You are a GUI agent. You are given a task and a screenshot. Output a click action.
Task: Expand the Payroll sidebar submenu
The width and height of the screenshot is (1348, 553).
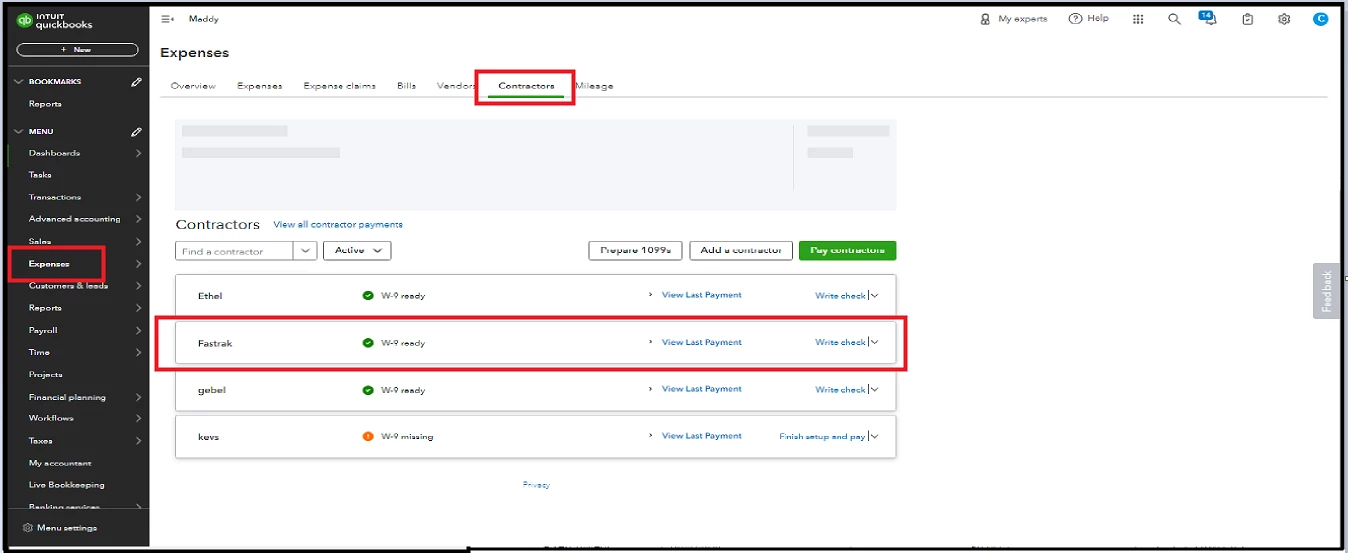(138, 330)
